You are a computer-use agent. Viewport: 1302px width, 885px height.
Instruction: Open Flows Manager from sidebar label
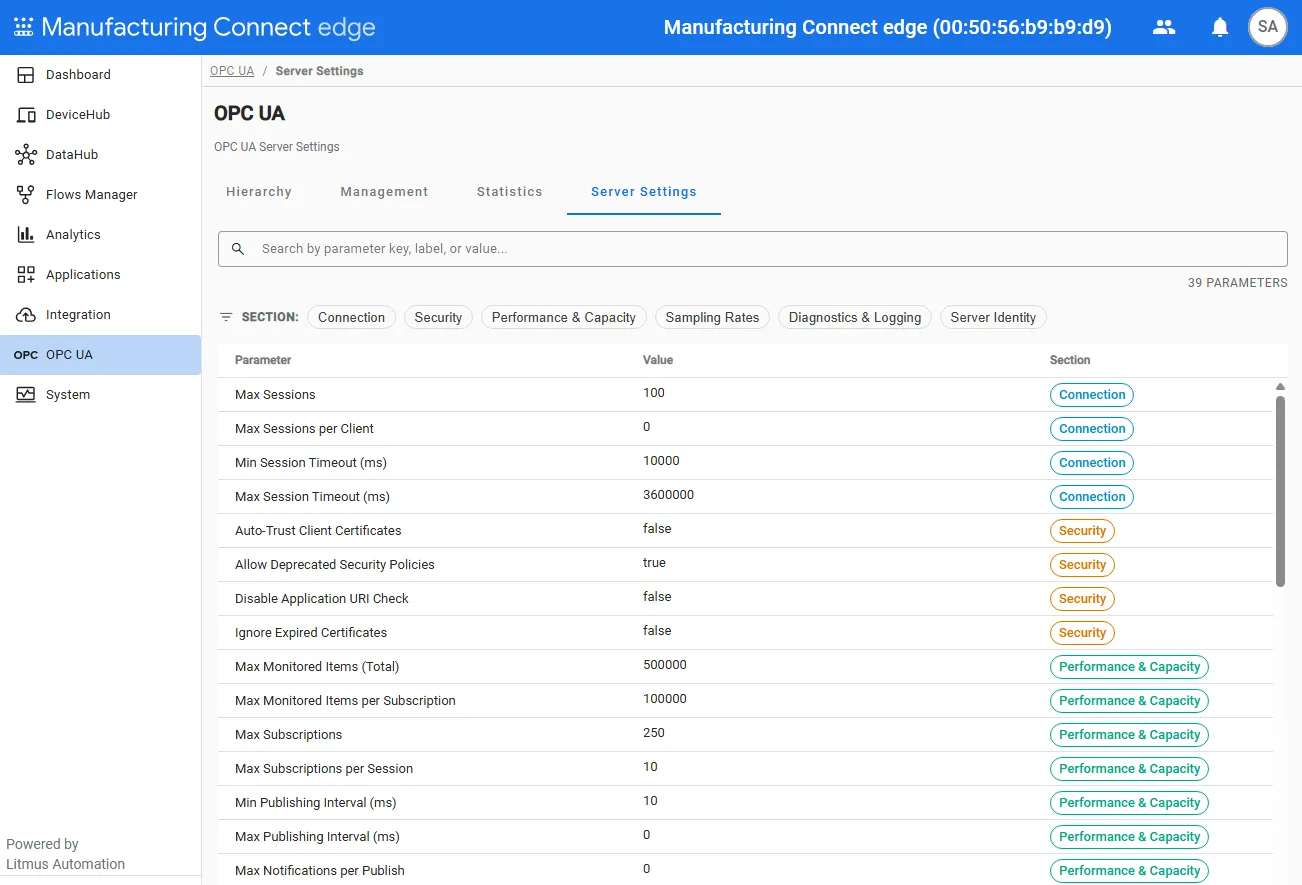click(92, 195)
